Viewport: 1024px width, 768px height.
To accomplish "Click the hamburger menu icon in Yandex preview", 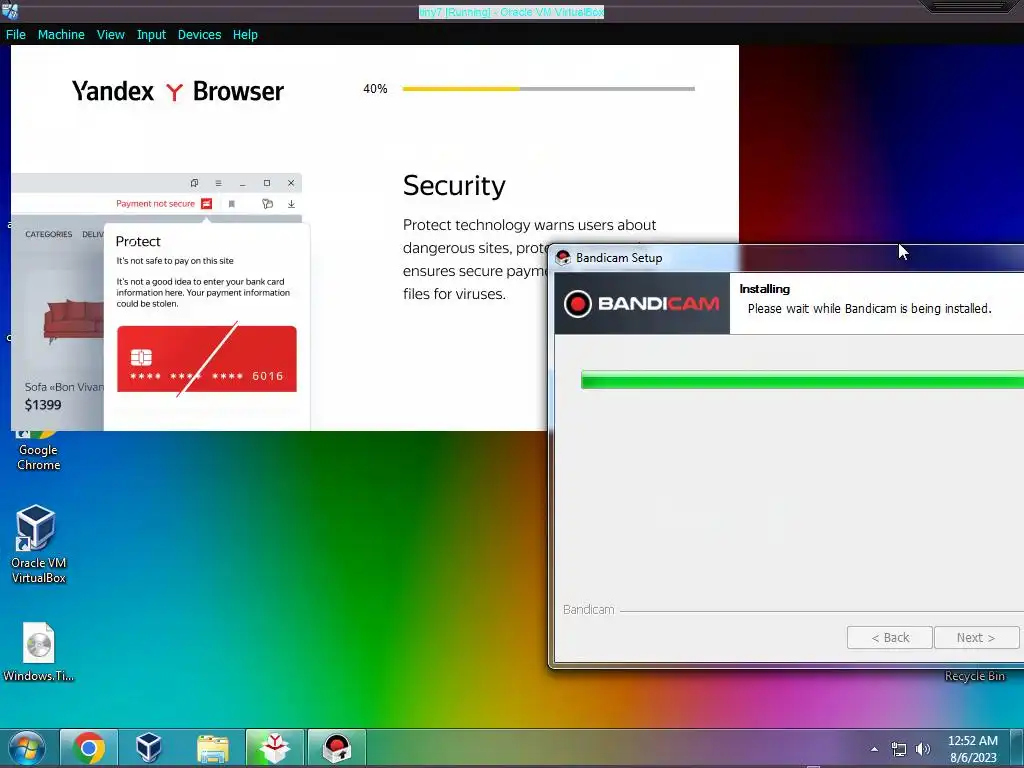I will coord(218,183).
